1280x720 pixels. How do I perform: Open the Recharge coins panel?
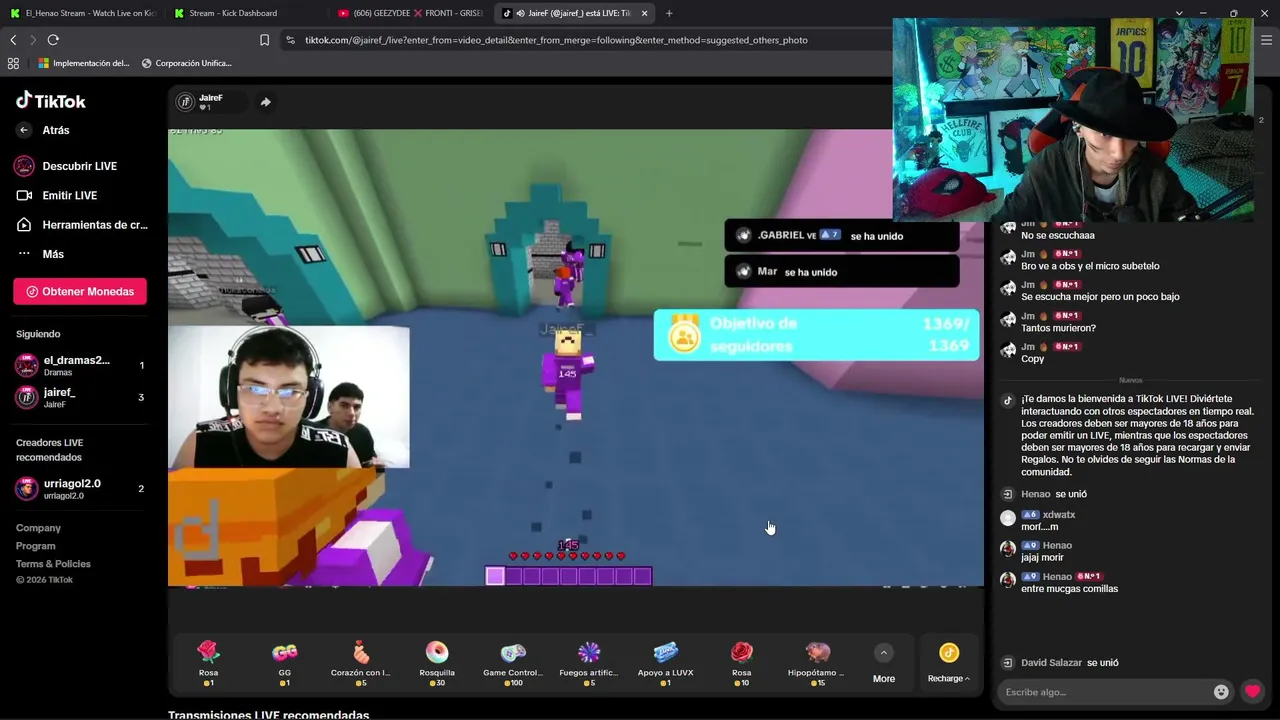[949, 663]
